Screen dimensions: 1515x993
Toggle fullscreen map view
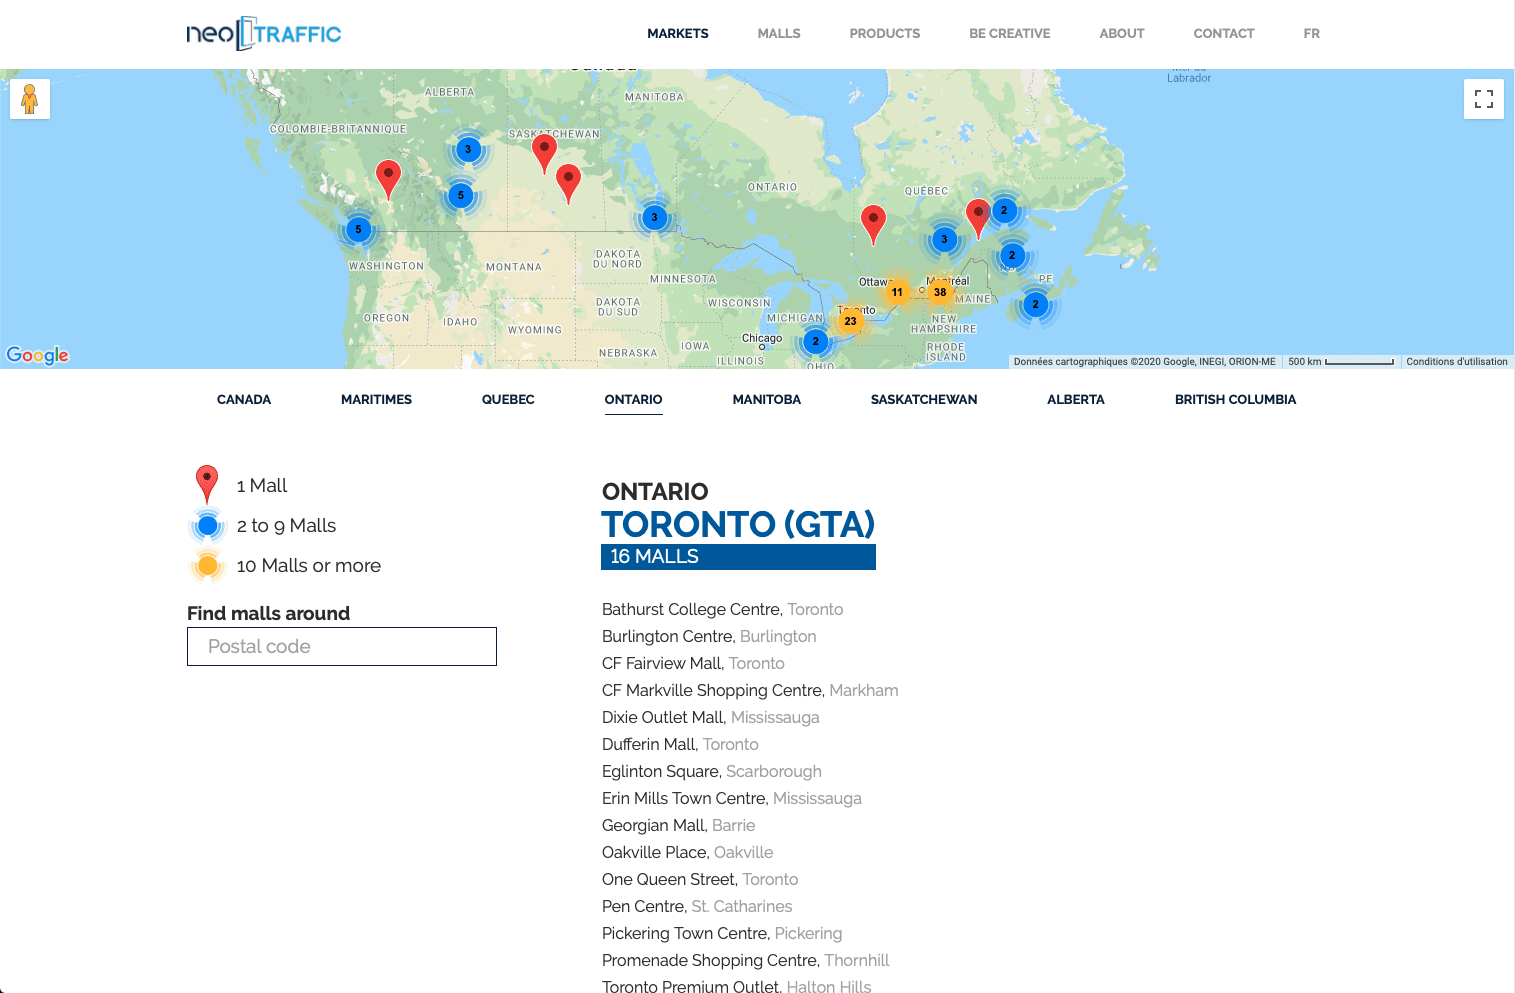click(x=1483, y=99)
